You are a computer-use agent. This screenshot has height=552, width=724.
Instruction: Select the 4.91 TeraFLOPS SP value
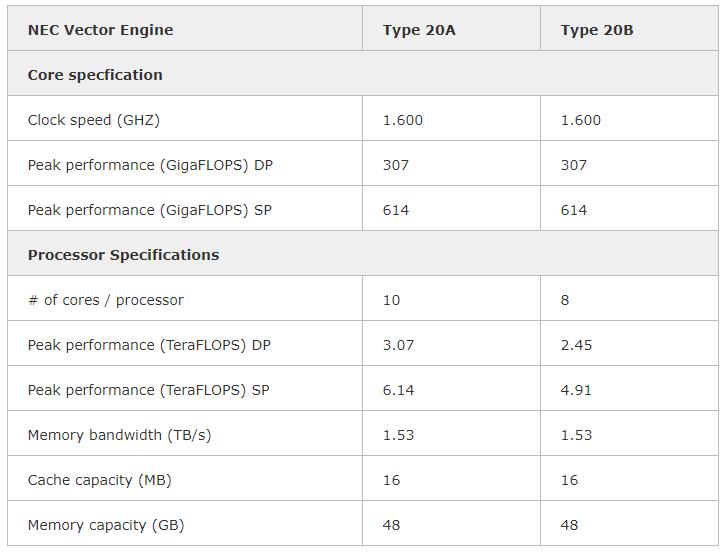pyautogui.click(x=576, y=390)
